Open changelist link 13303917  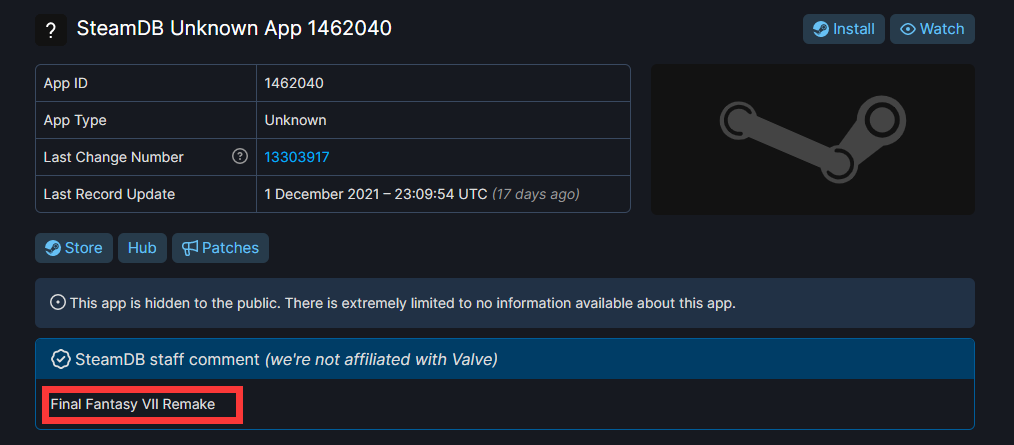[x=297, y=157]
